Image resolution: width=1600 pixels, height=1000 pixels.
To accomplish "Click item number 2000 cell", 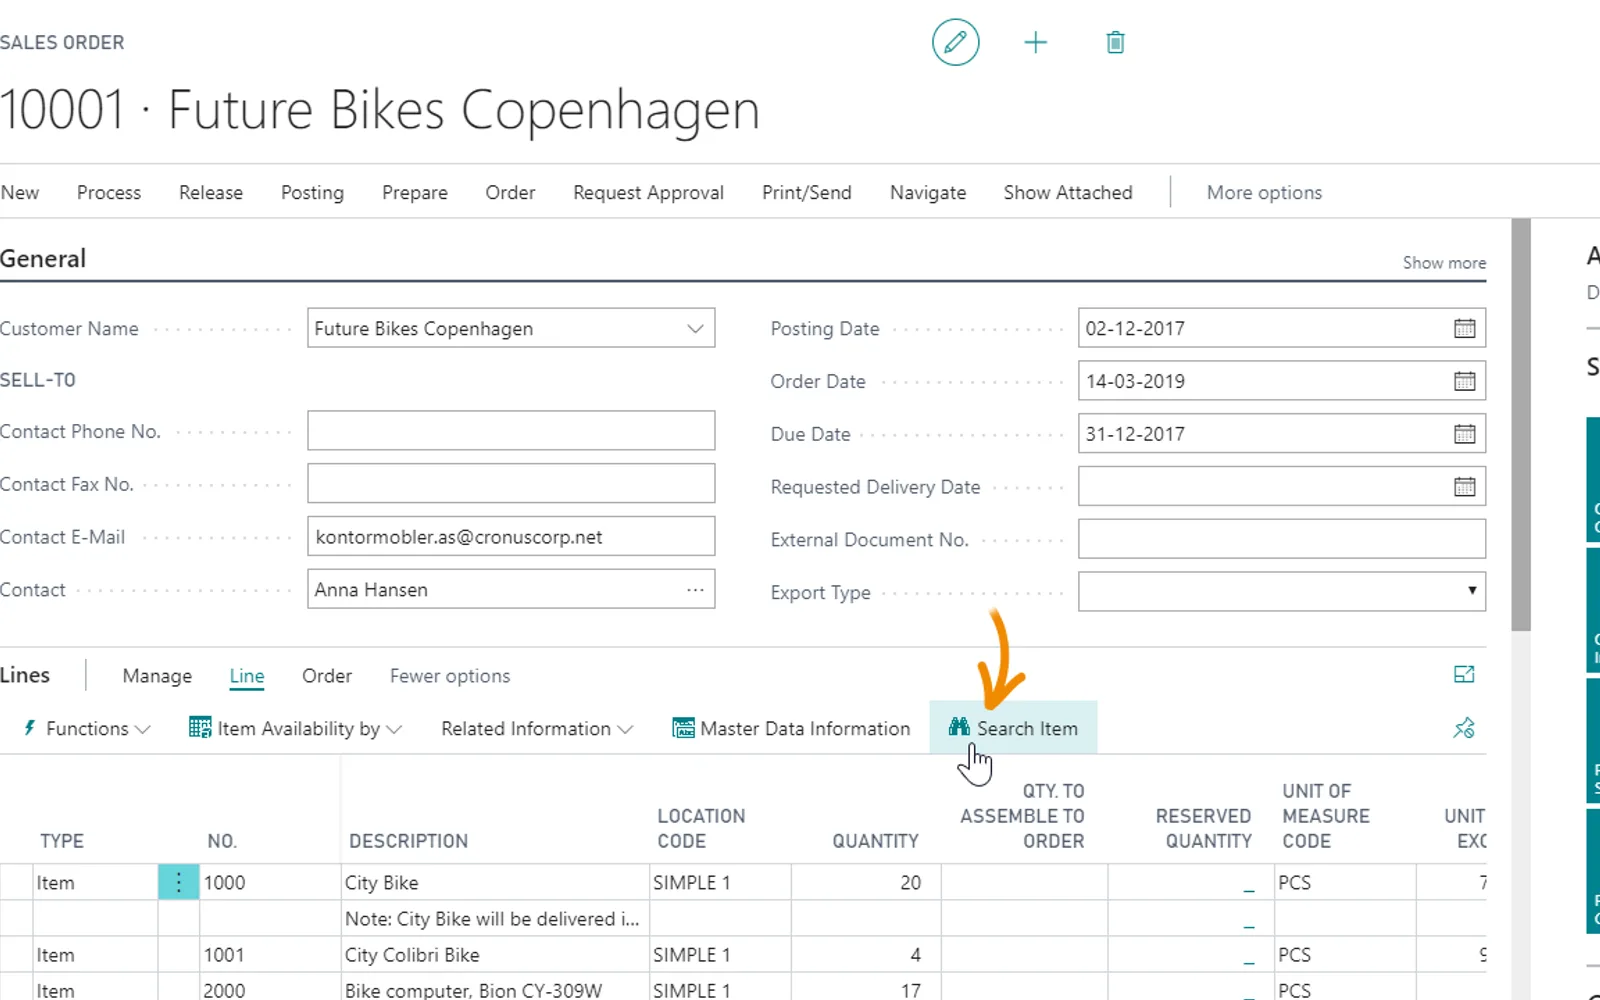I will [x=270, y=990].
